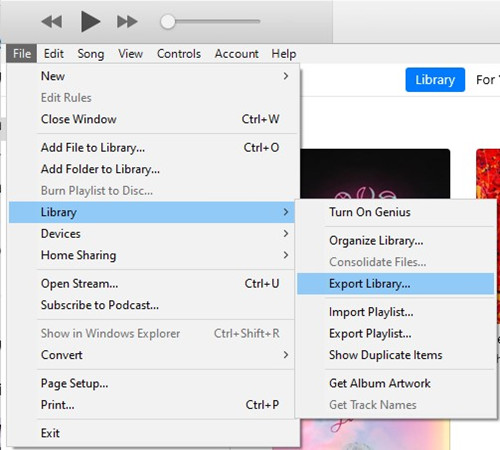Click Export Library in submenu
Image resolution: width=500 pixels, height=450 pixels.
[396, 284]
